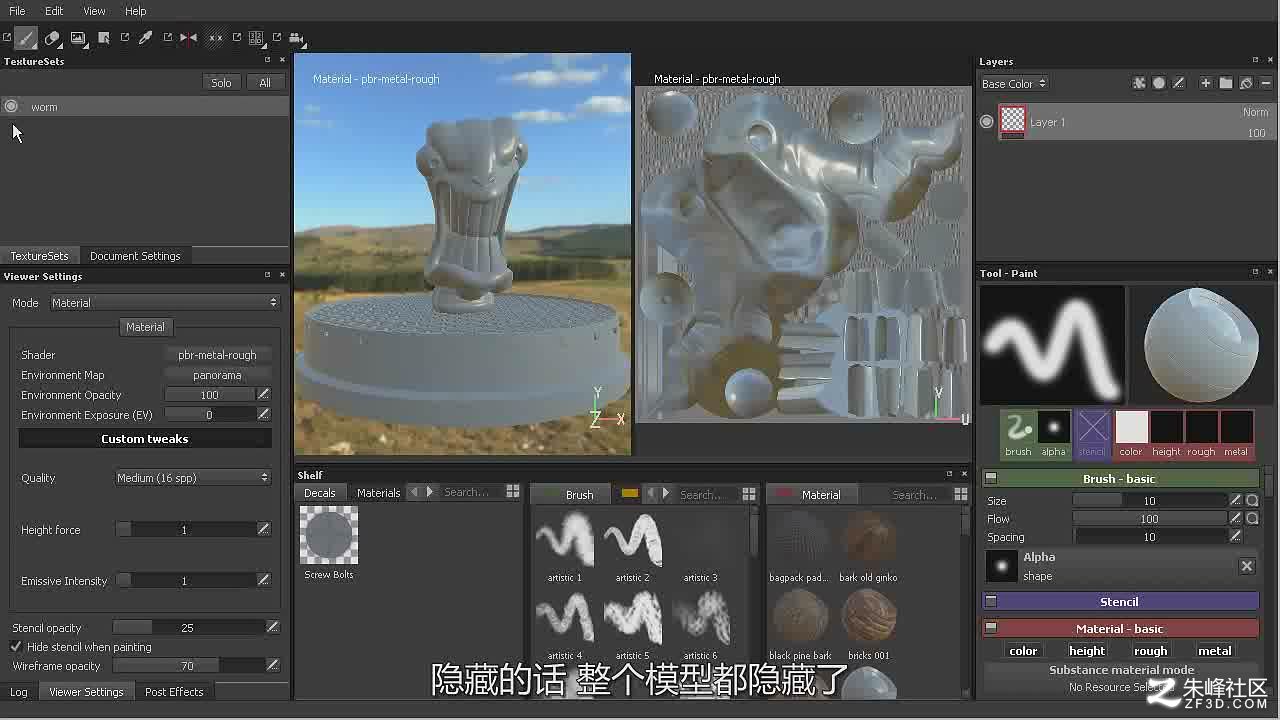This screenshot has height=720, width=1280.
Task: Select the Paint brush tool in toolbar
Action: (26, 38)
